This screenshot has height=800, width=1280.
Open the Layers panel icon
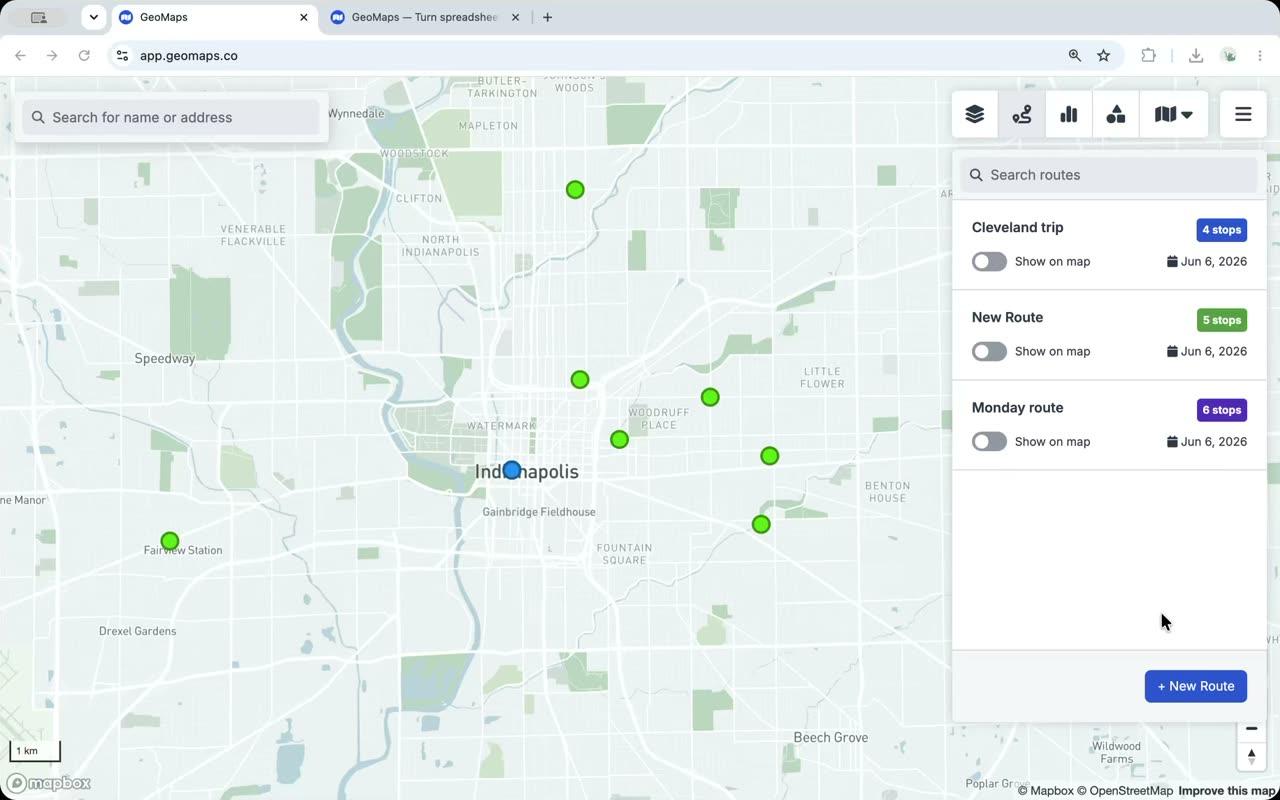pos(975,115)
